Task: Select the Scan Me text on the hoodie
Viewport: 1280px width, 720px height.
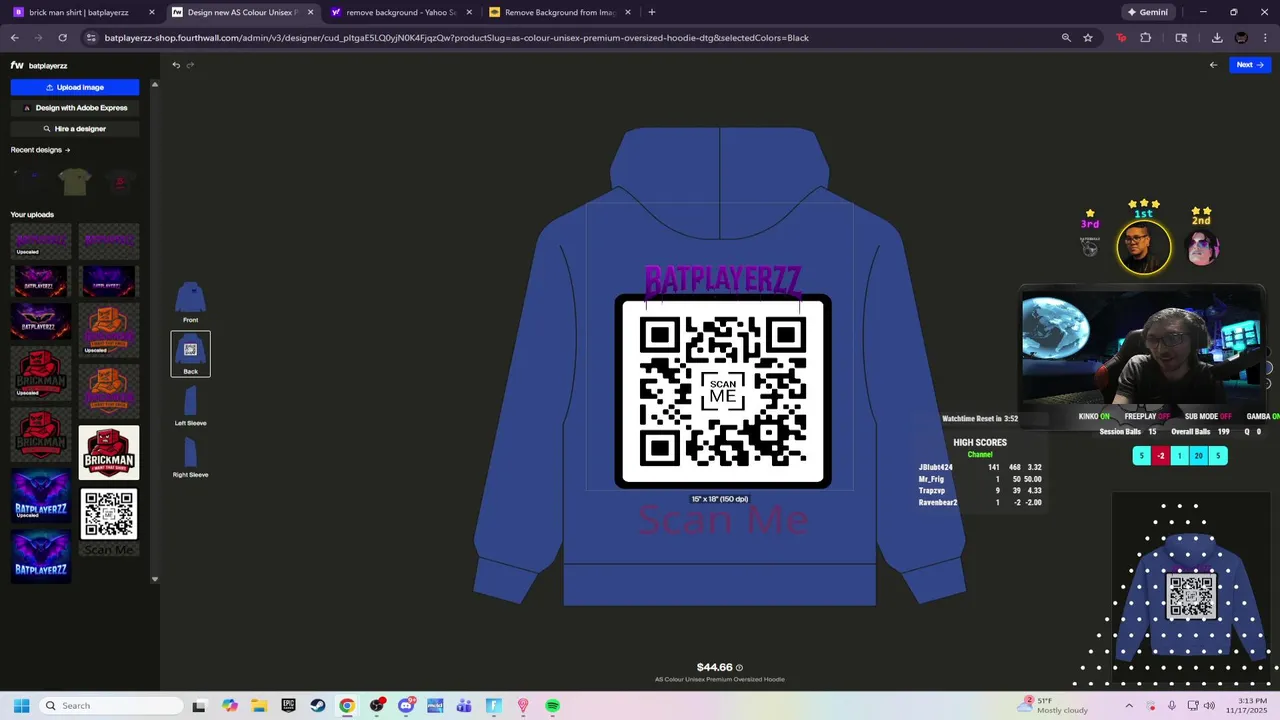Action: tap(723, 520)
